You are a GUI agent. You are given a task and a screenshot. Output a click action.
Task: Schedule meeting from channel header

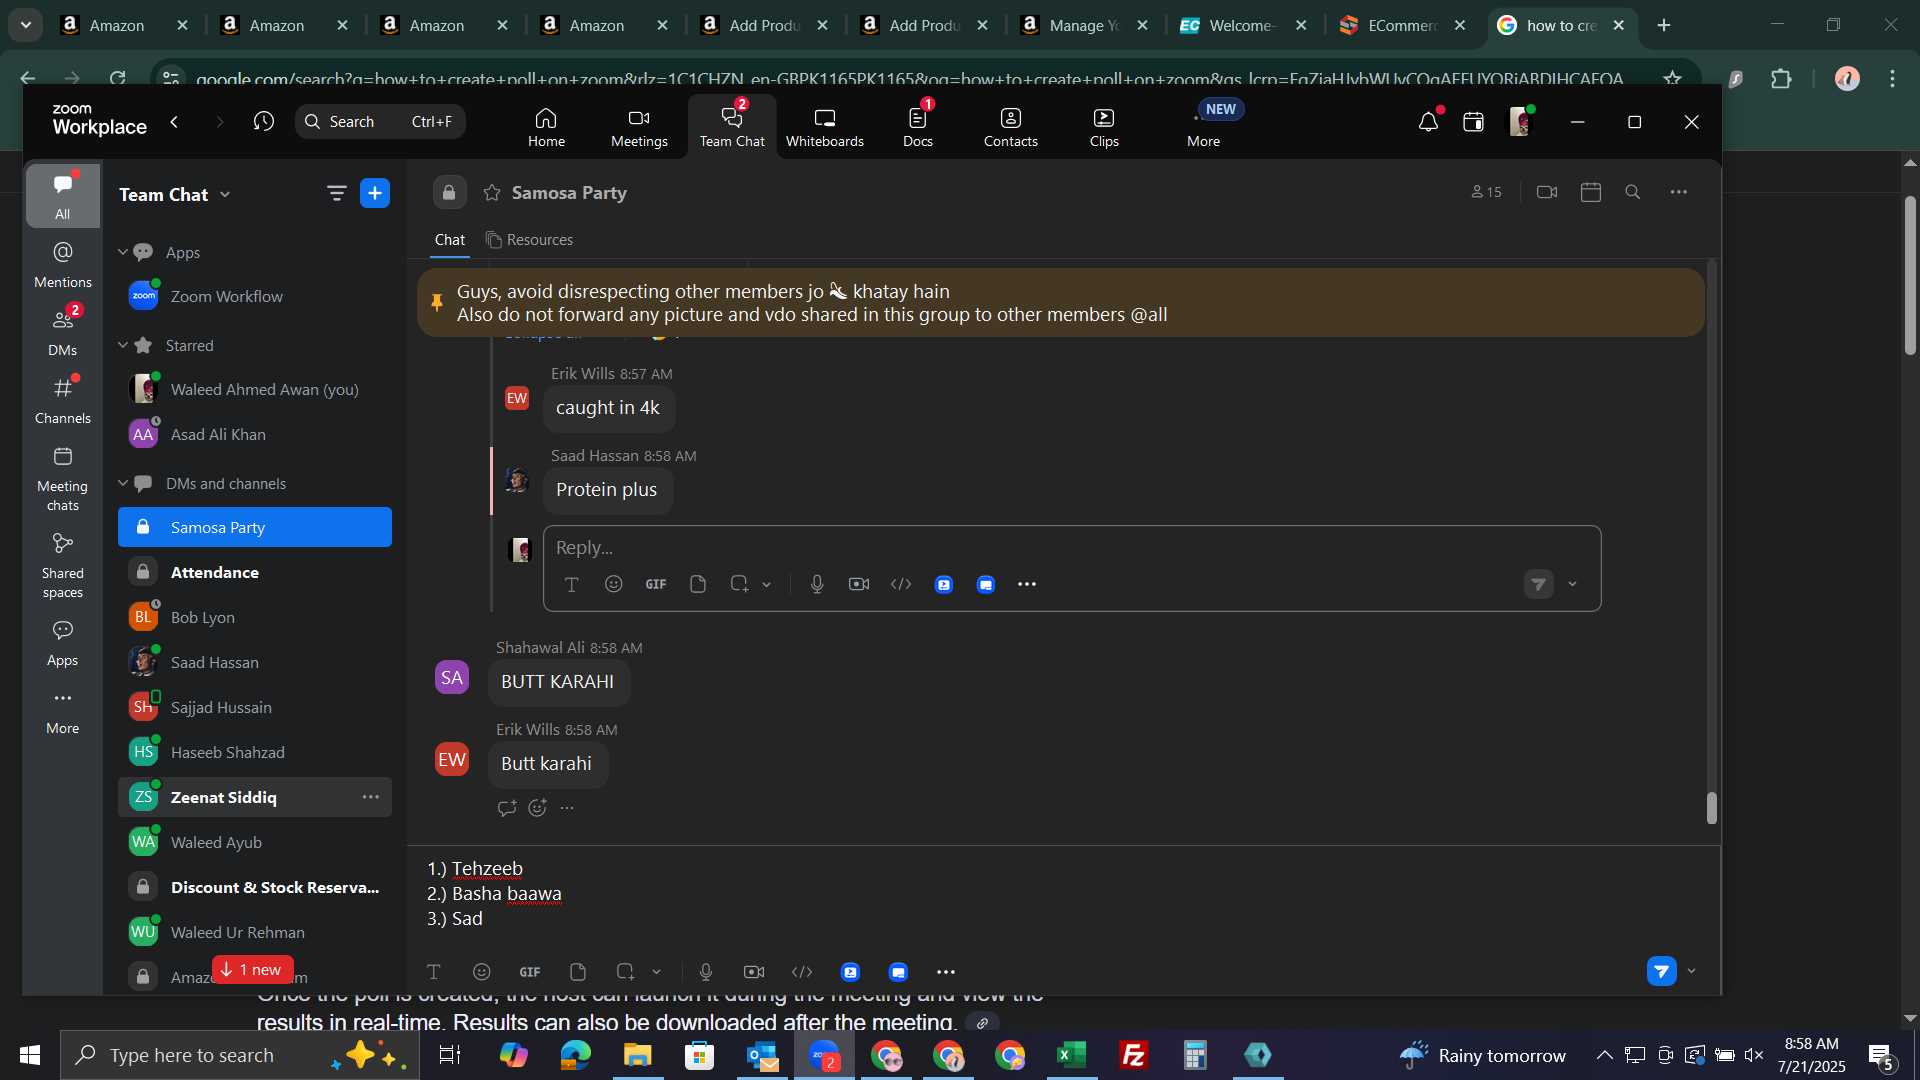(1591, 192)
